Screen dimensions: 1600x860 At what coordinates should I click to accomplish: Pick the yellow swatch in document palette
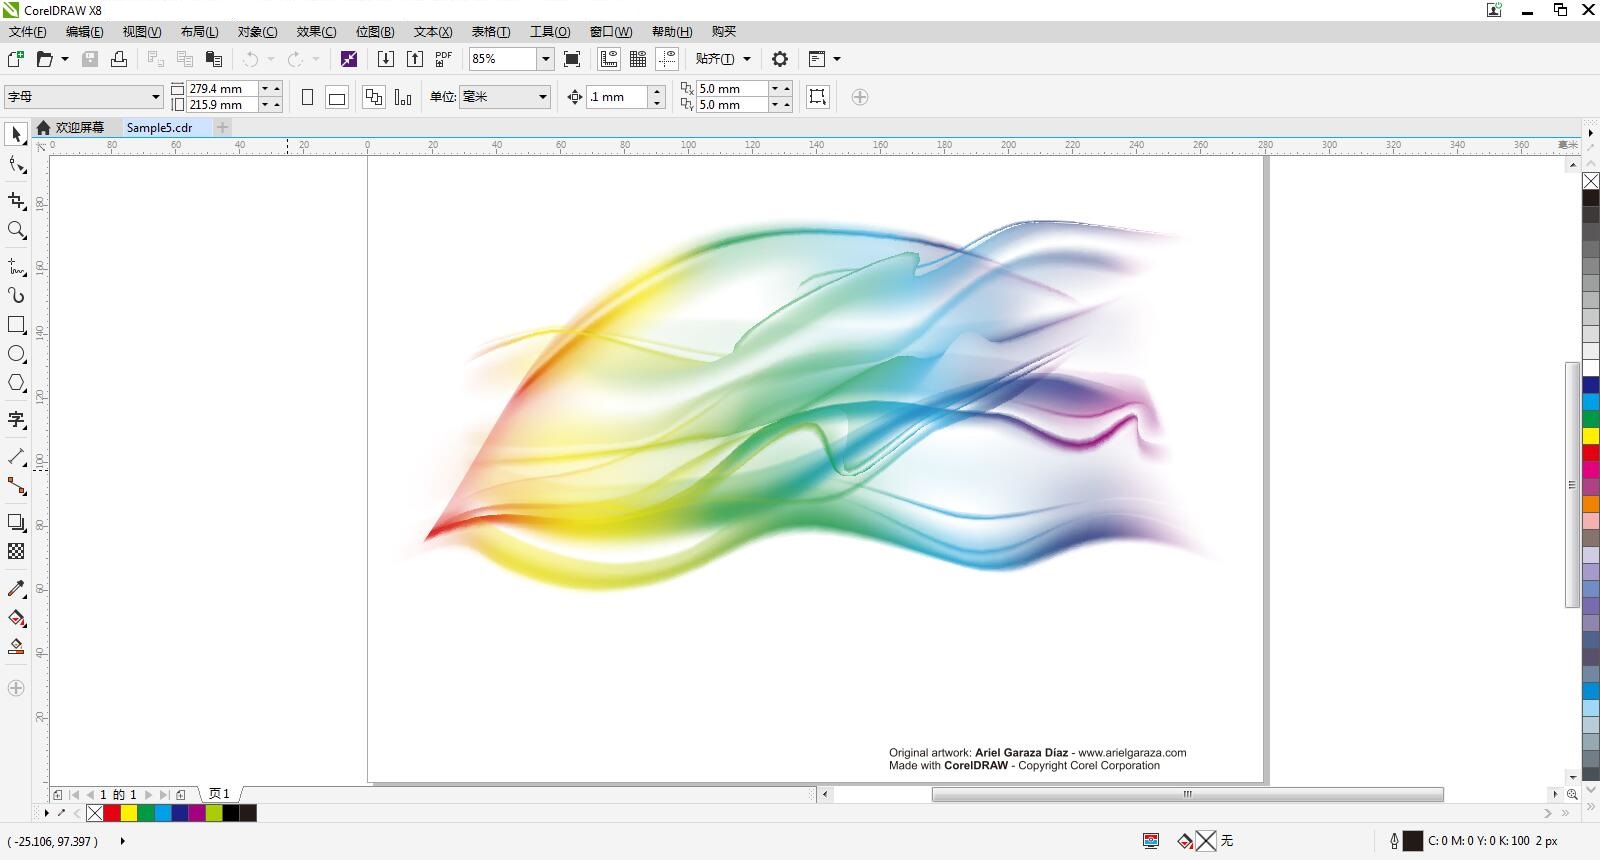129,813
